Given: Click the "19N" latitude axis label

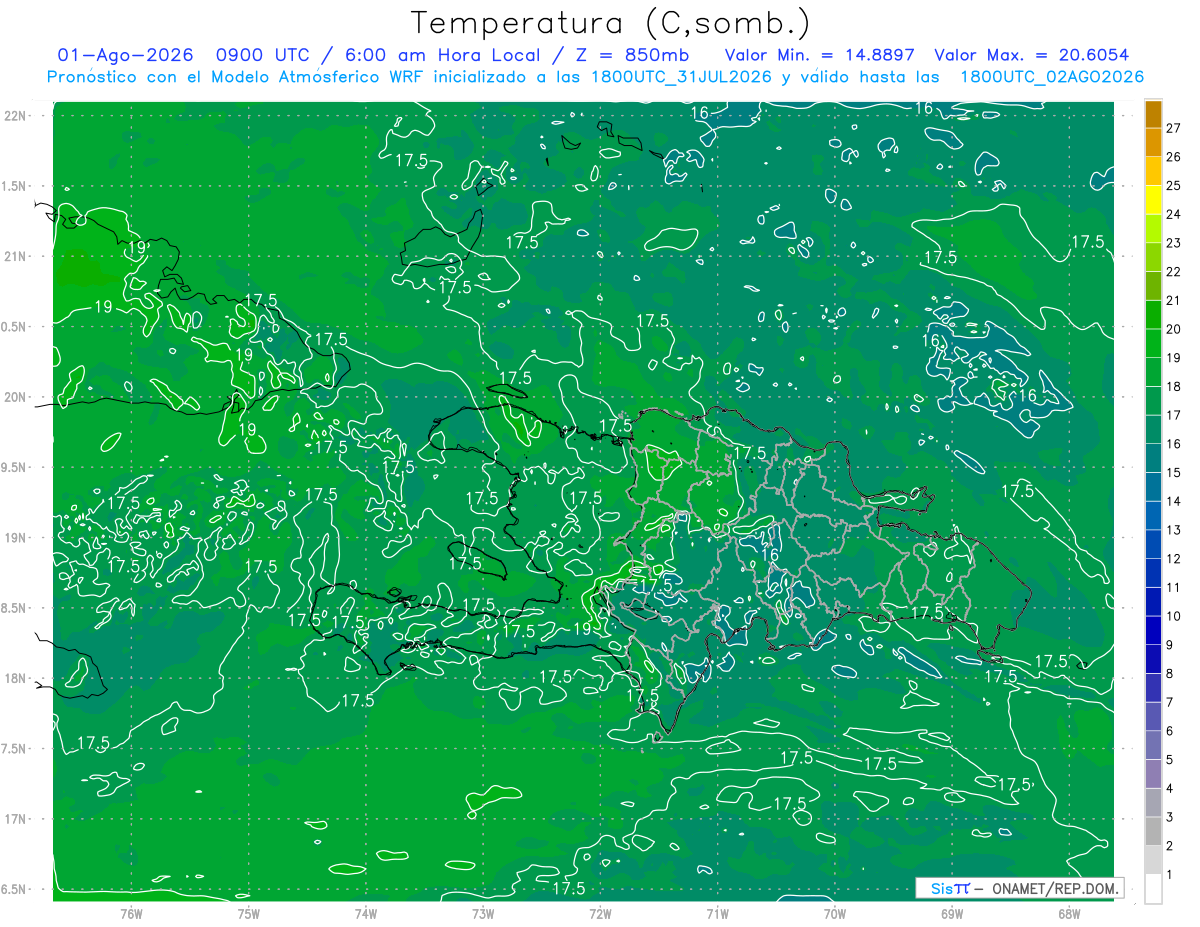Looking at the screenshot, I should tap(15, 538).
